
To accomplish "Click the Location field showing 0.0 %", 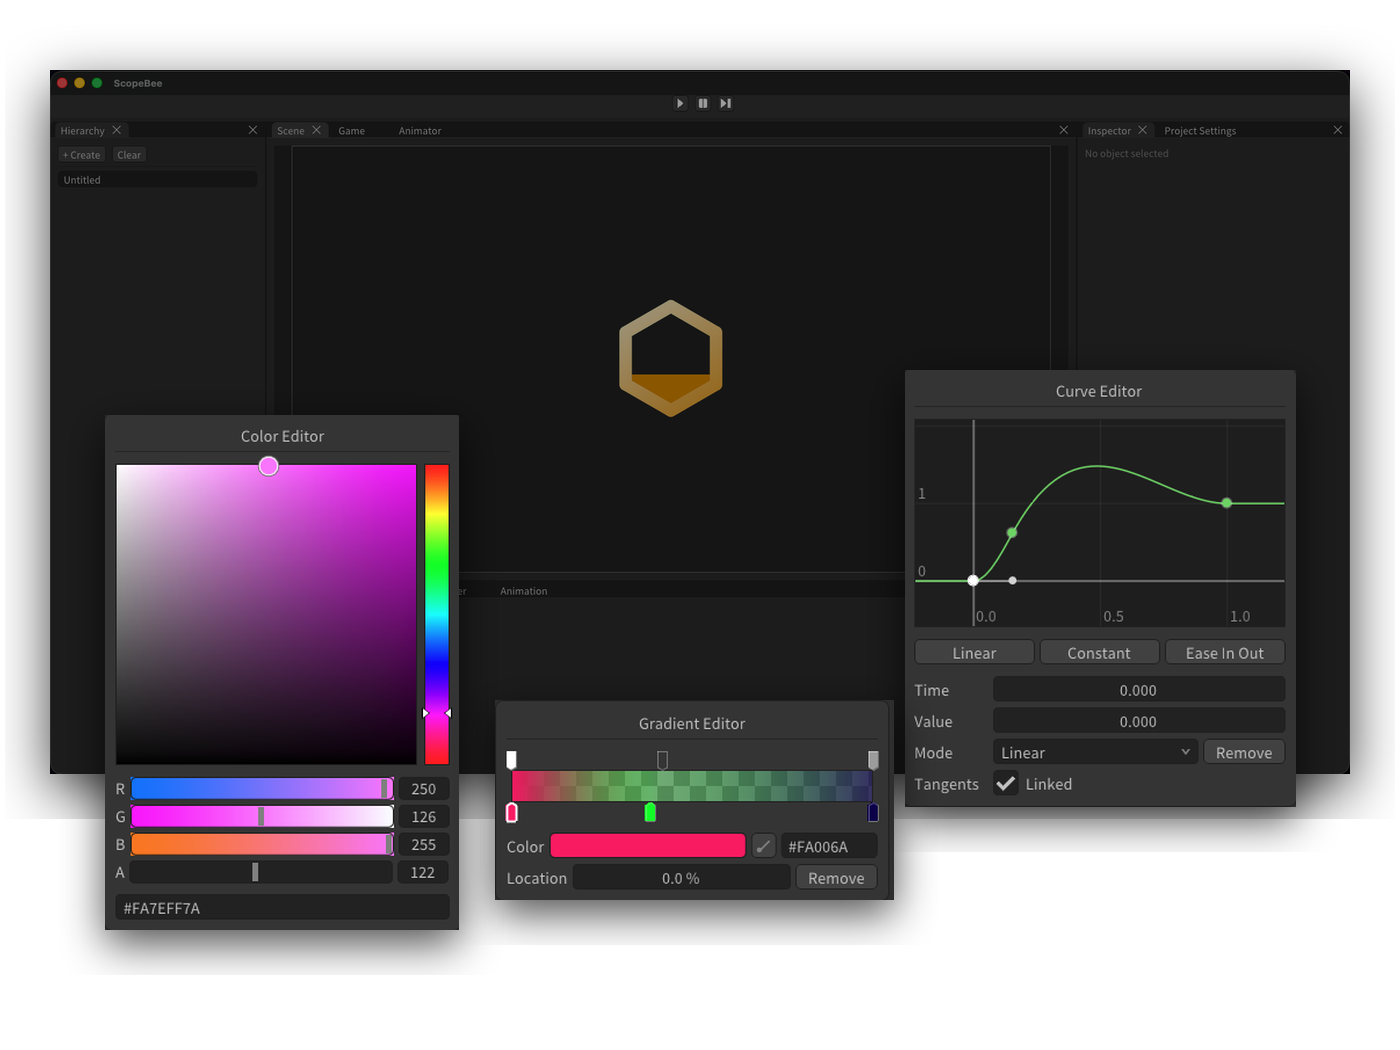I will tap(681, 877).
